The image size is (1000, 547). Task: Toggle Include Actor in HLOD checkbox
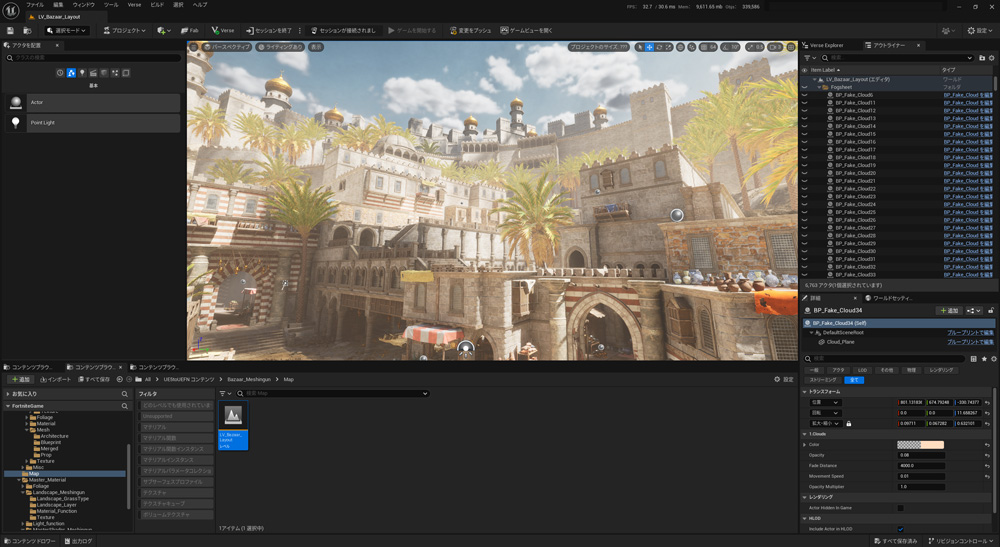click(901, 529)
